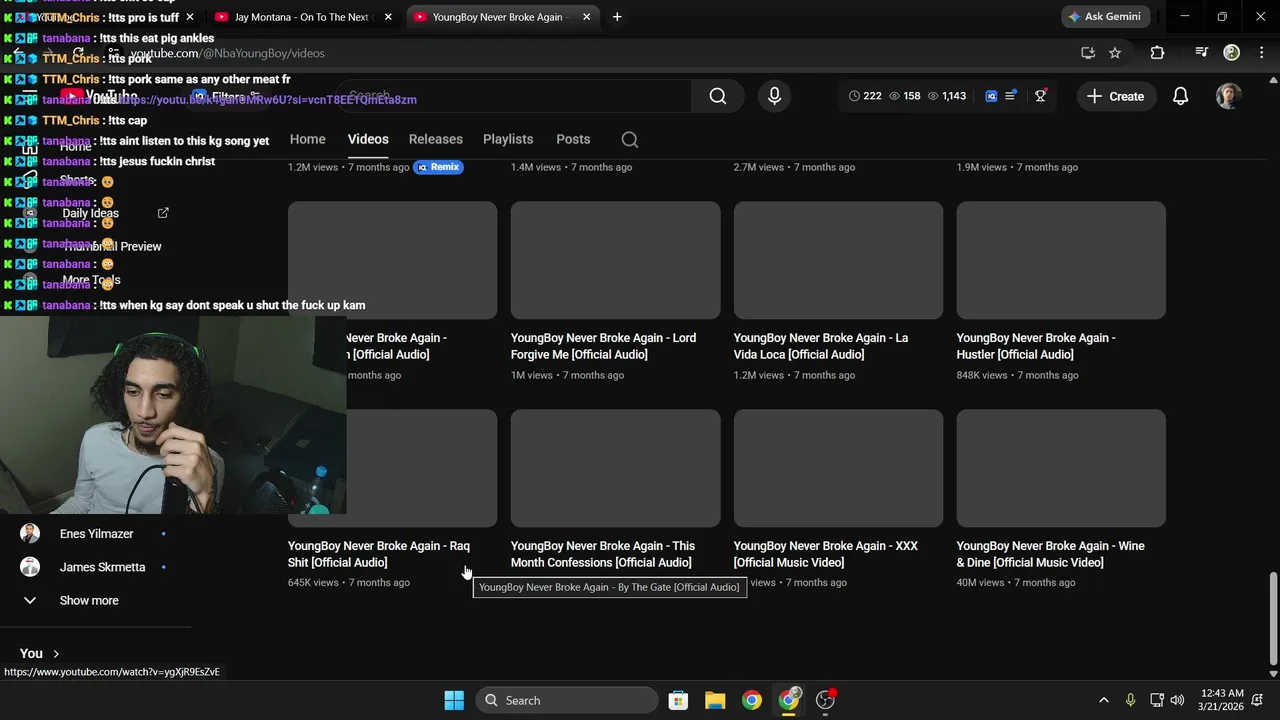Open the This Month Confessions video thumbnail
This screenshot has height=720, width=1280.
(x=615, y=468)
